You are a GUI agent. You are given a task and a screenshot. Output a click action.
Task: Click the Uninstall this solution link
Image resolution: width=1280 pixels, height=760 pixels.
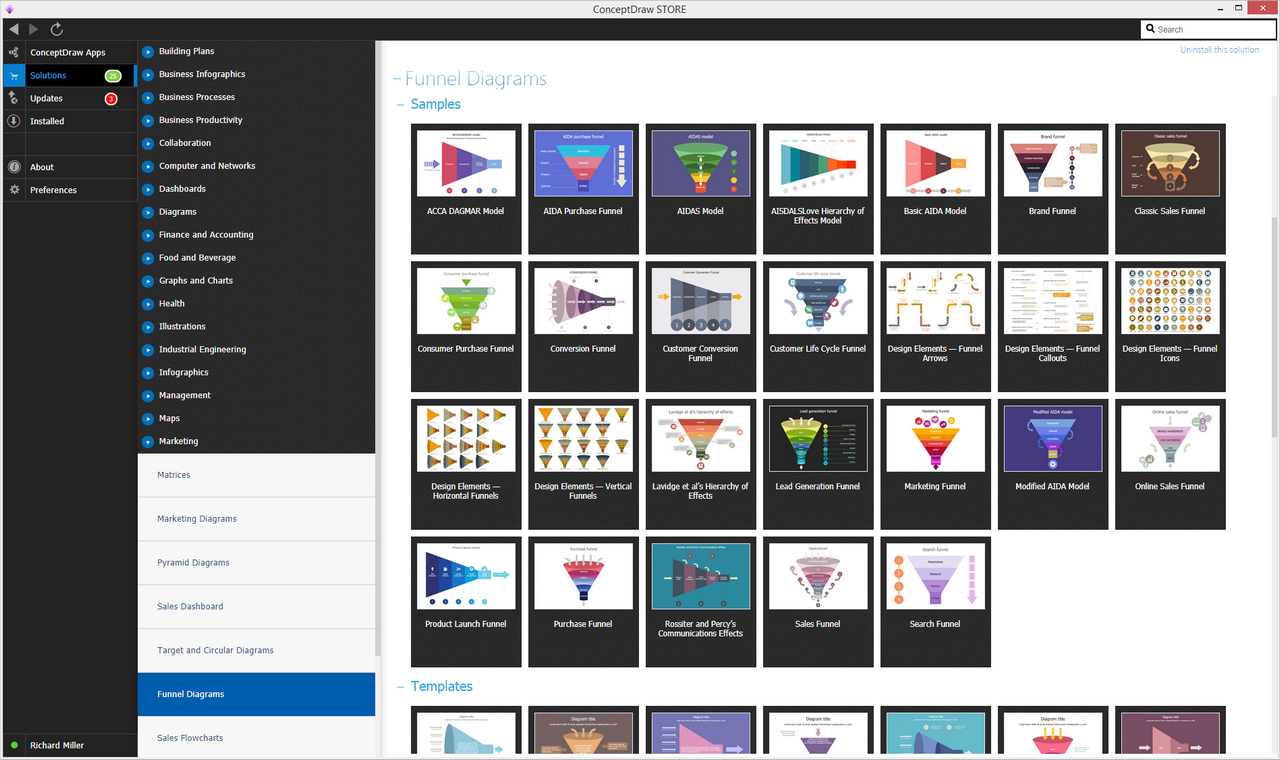coord(1219,50)
